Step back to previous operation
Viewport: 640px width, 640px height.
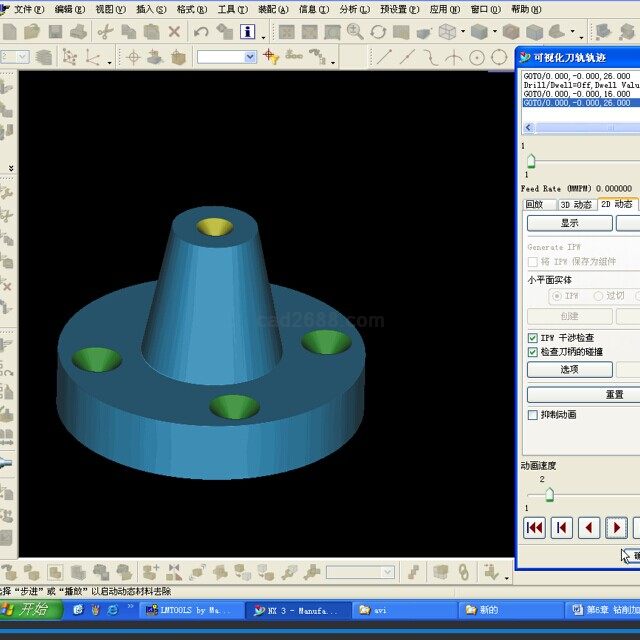[562, 527]
